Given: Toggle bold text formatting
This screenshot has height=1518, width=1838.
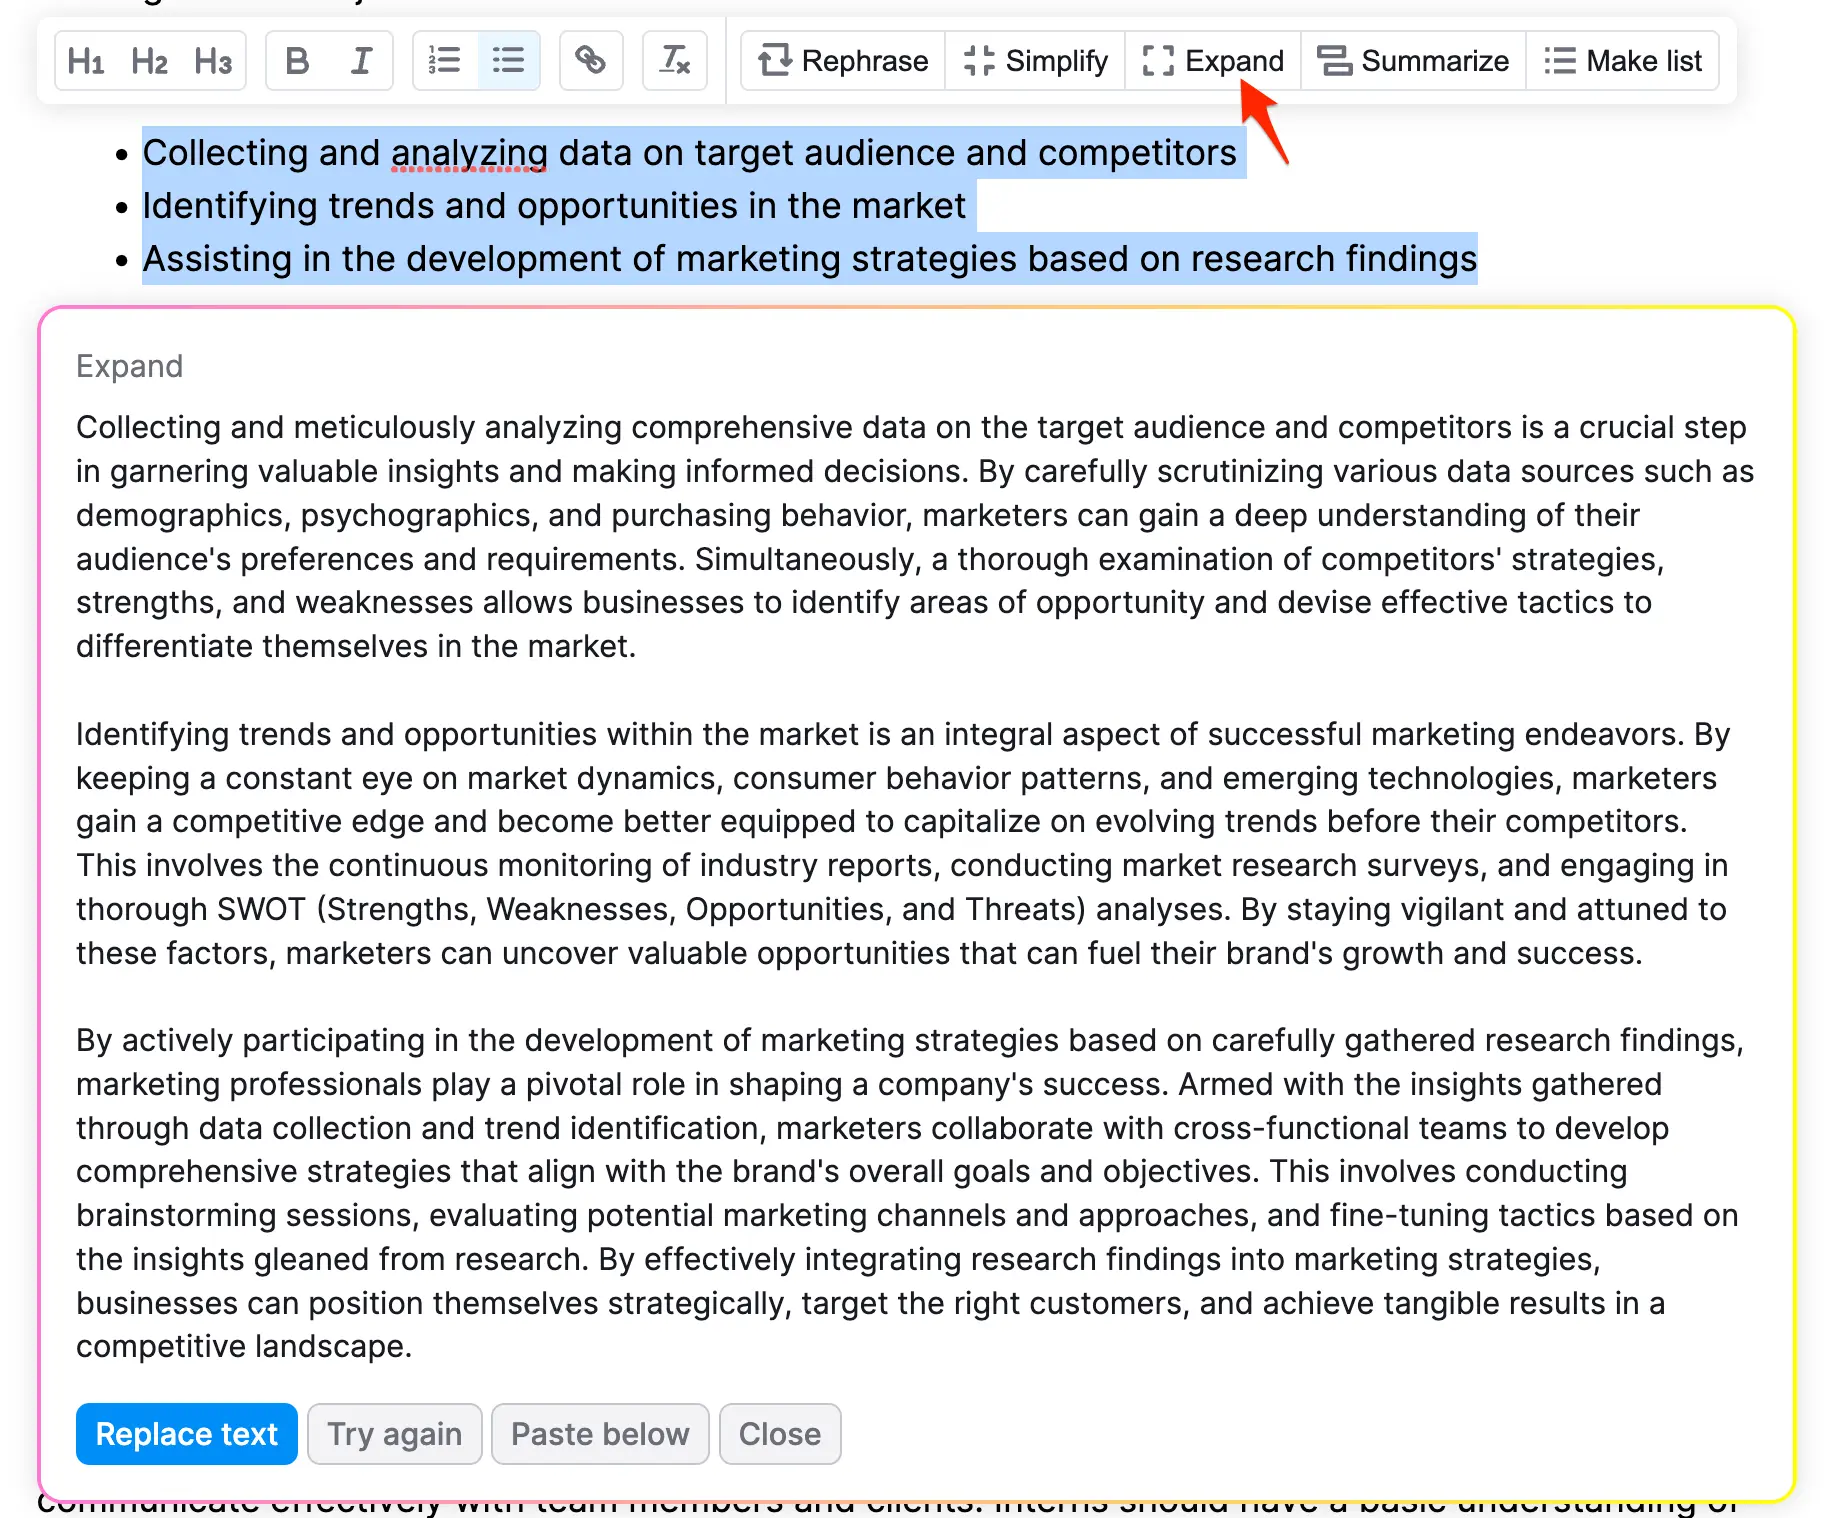Looking at the screenshot, I should 297,61.
